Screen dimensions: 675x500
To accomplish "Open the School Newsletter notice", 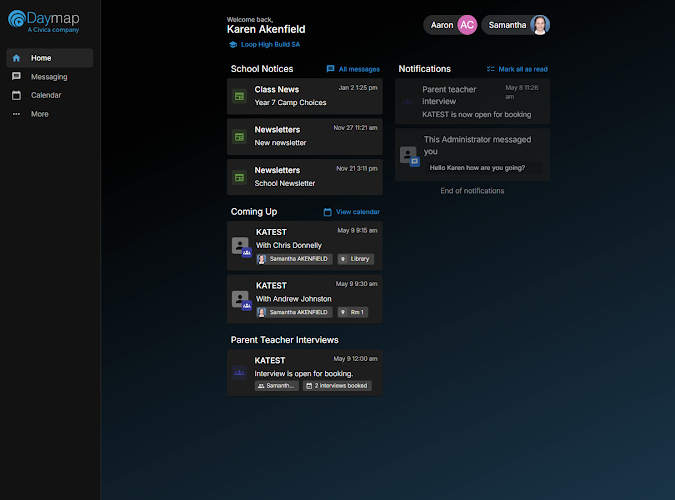I will pos(305,177).
